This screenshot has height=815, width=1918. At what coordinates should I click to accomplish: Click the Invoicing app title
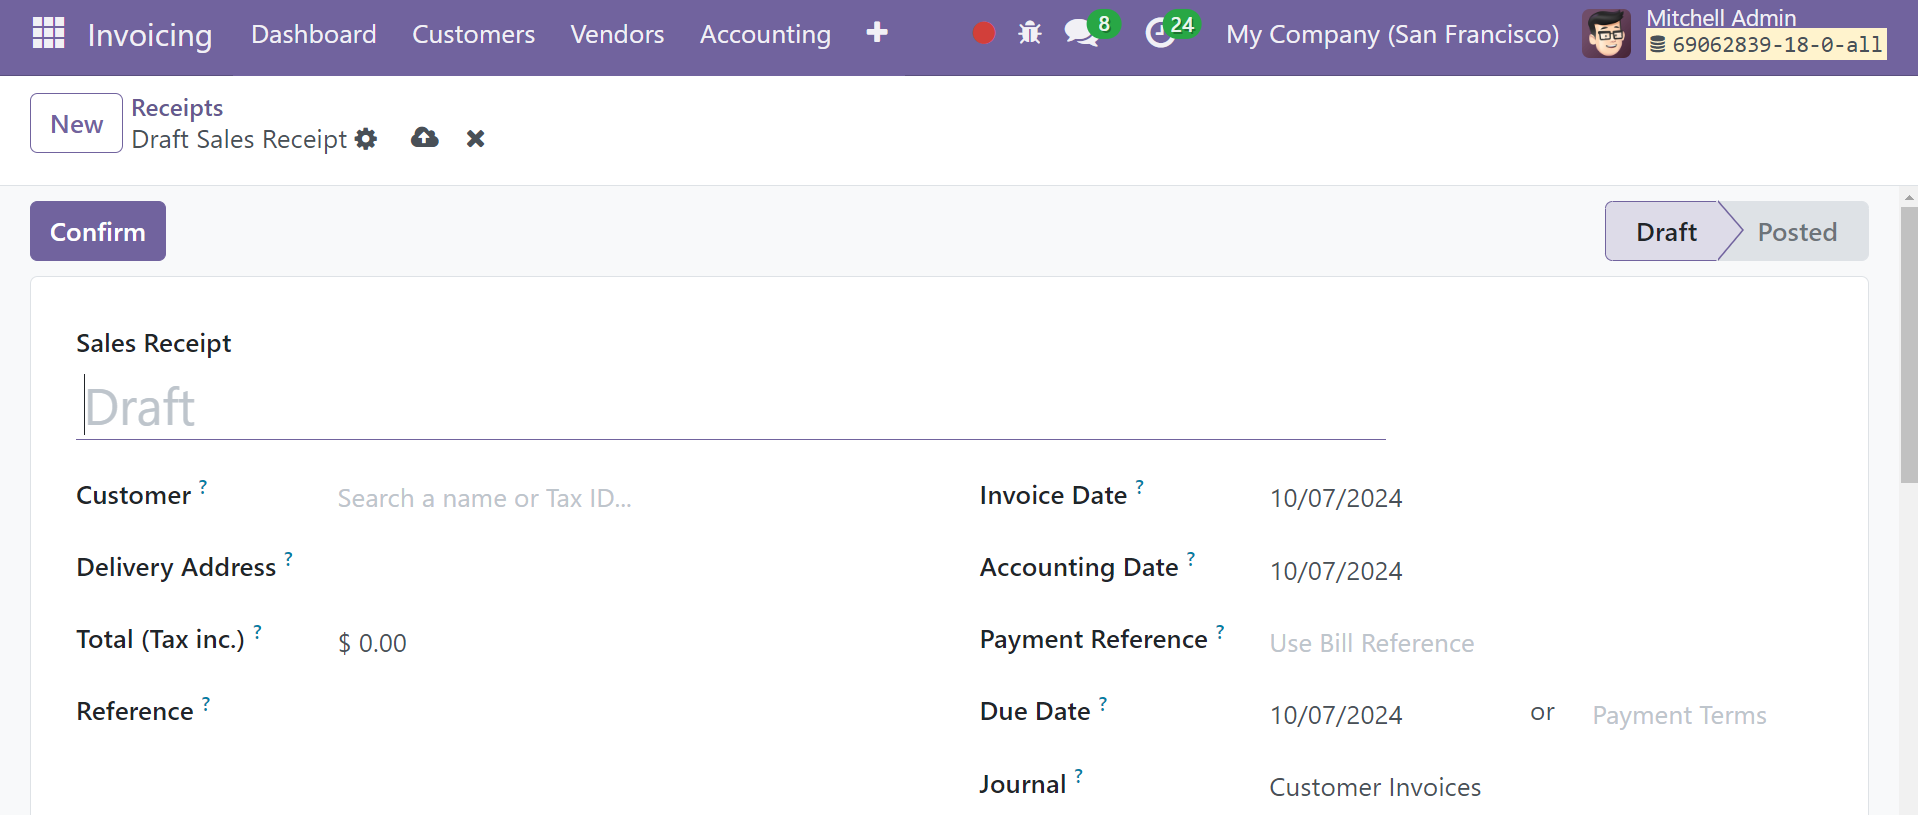[150, 35]
